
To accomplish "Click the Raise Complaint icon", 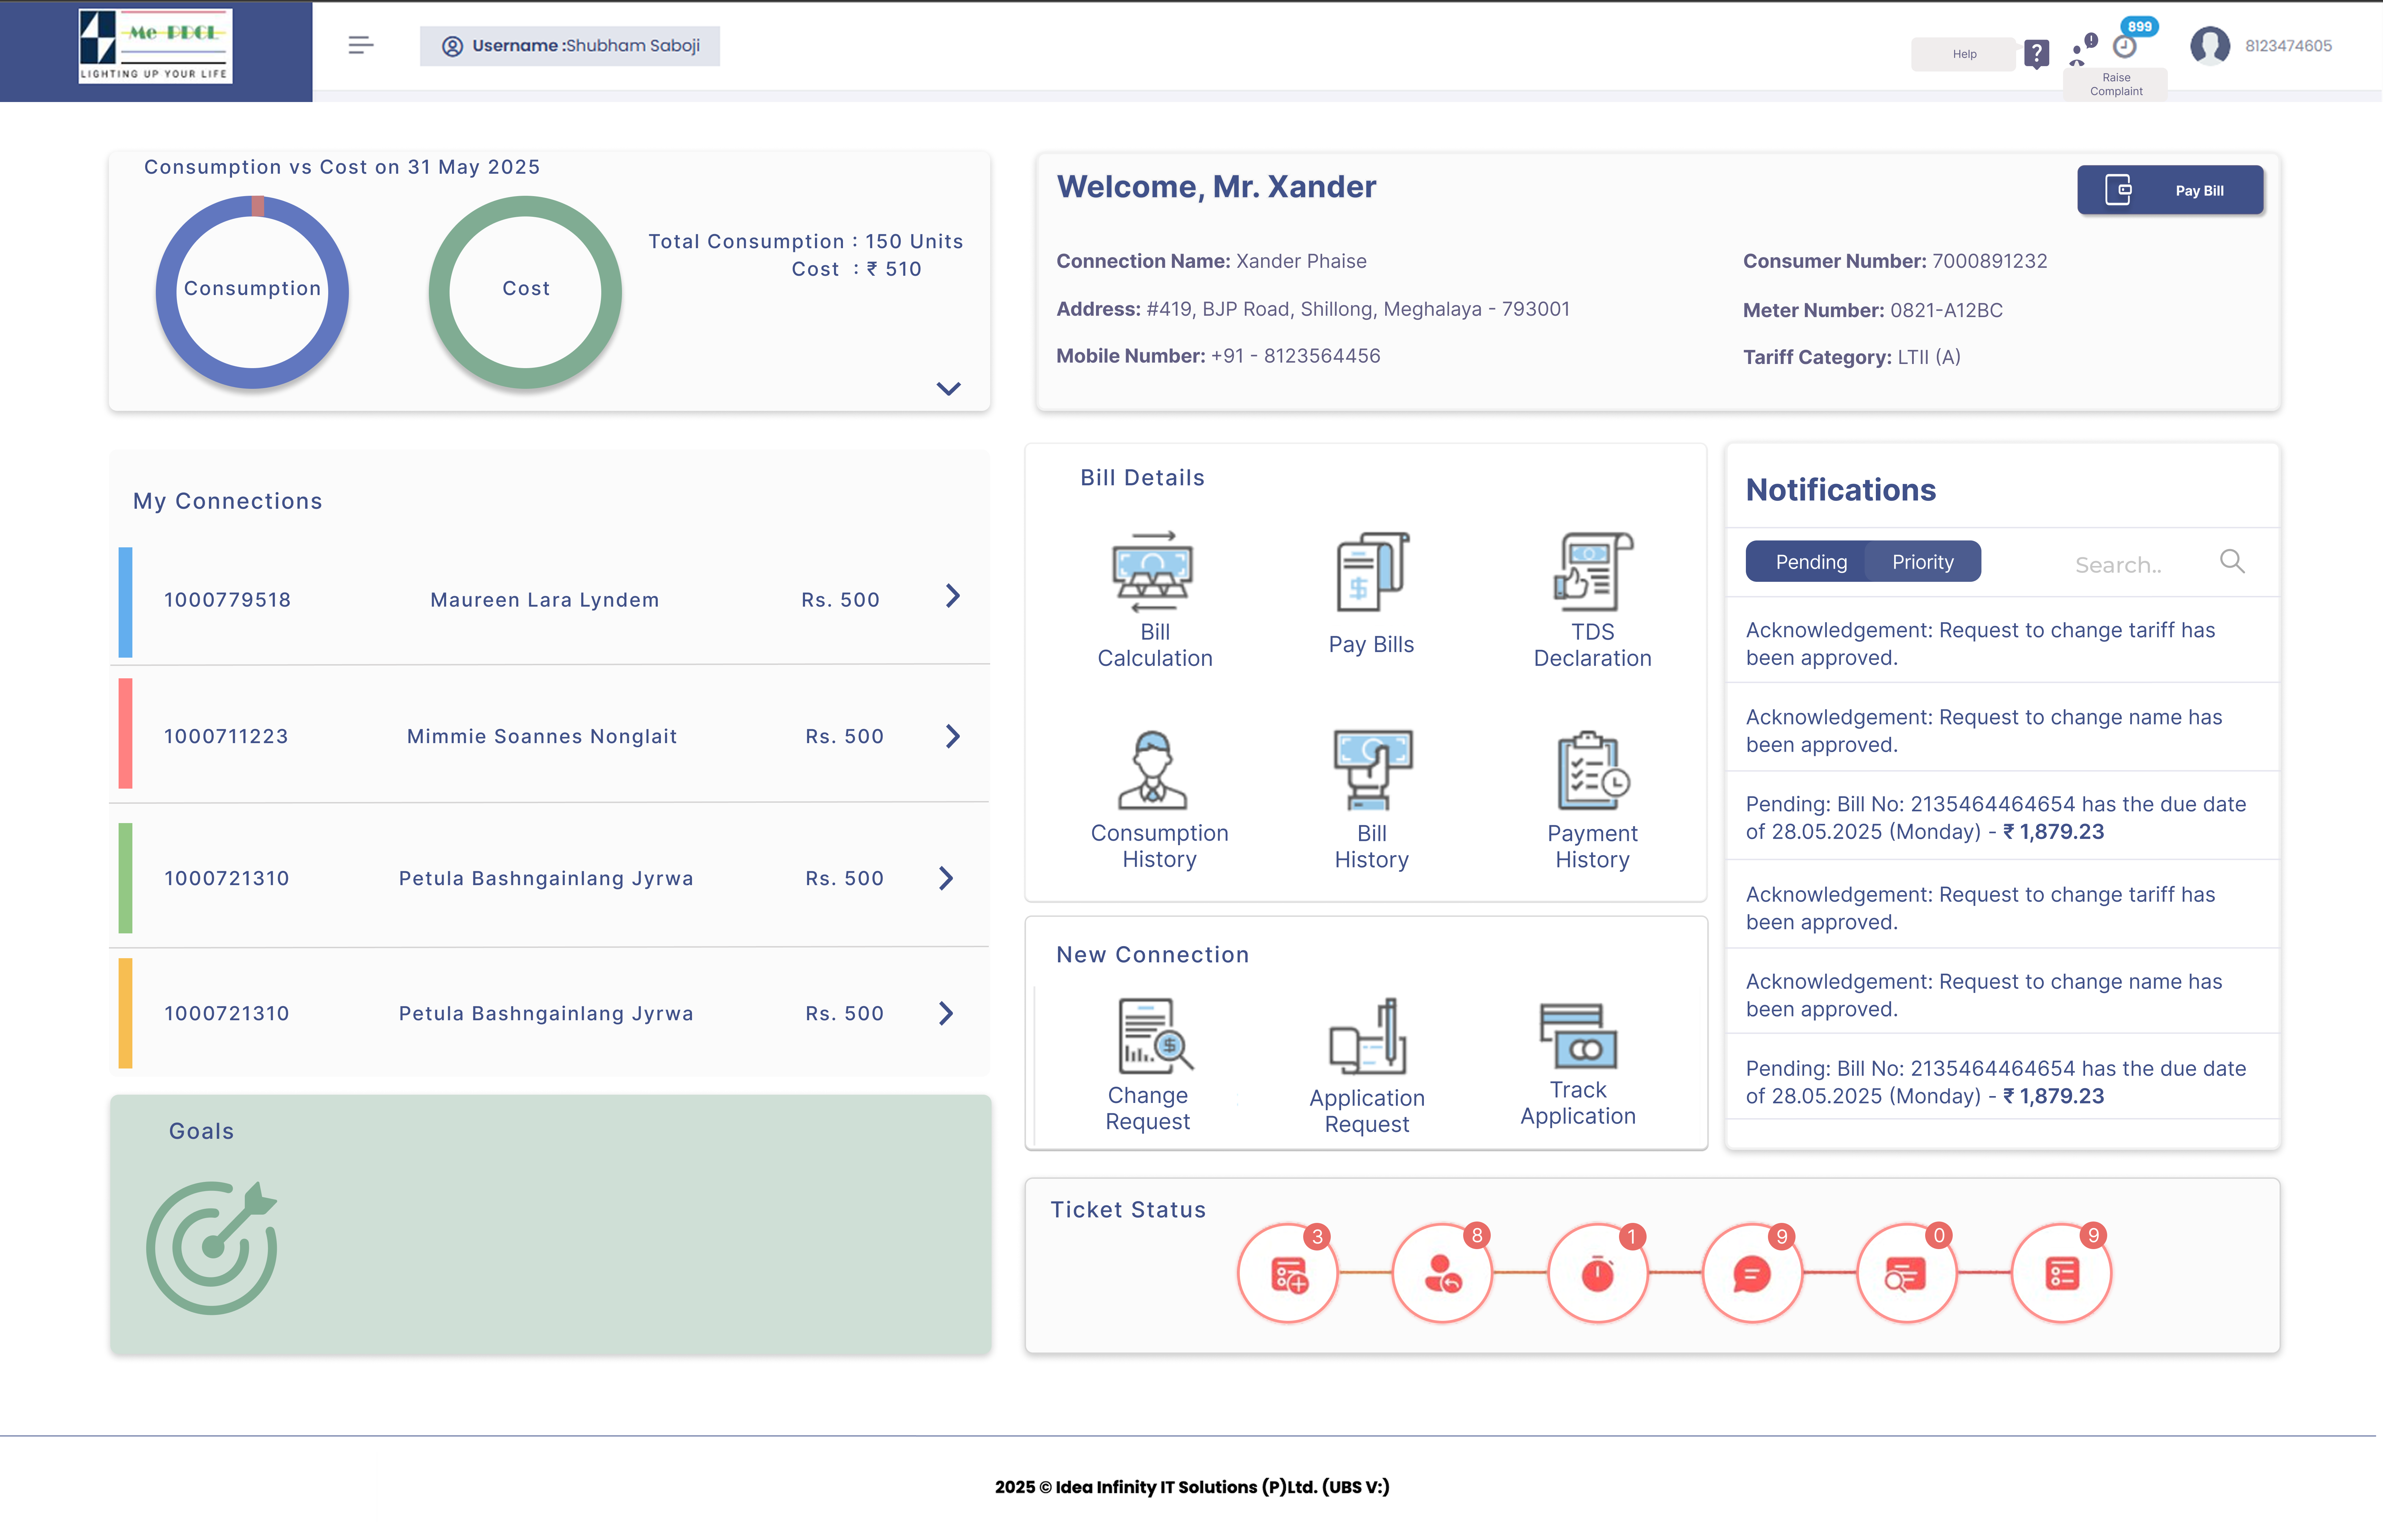I will click(2083, 49).
